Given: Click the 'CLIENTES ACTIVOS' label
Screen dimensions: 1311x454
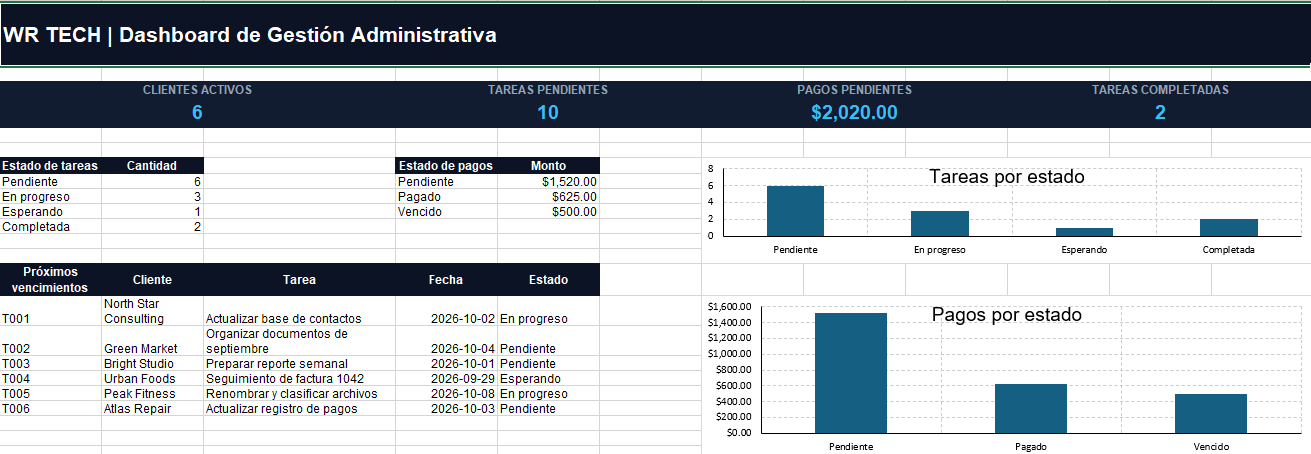Looking at the screenshot, I should [x=197, y=89].
